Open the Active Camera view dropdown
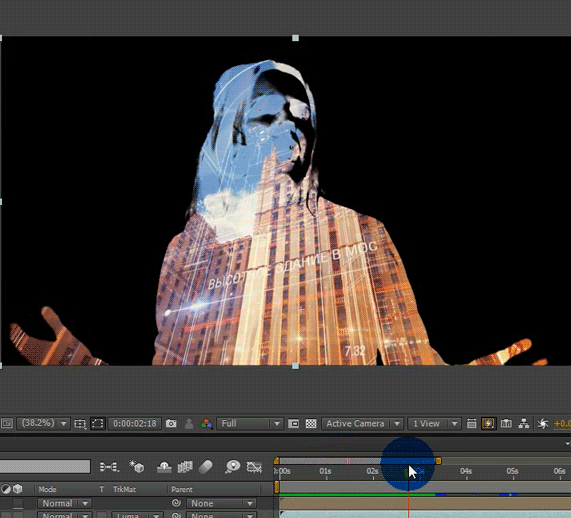Image resolution: width=571 pixels, height=518 pixels. point(362,424)
